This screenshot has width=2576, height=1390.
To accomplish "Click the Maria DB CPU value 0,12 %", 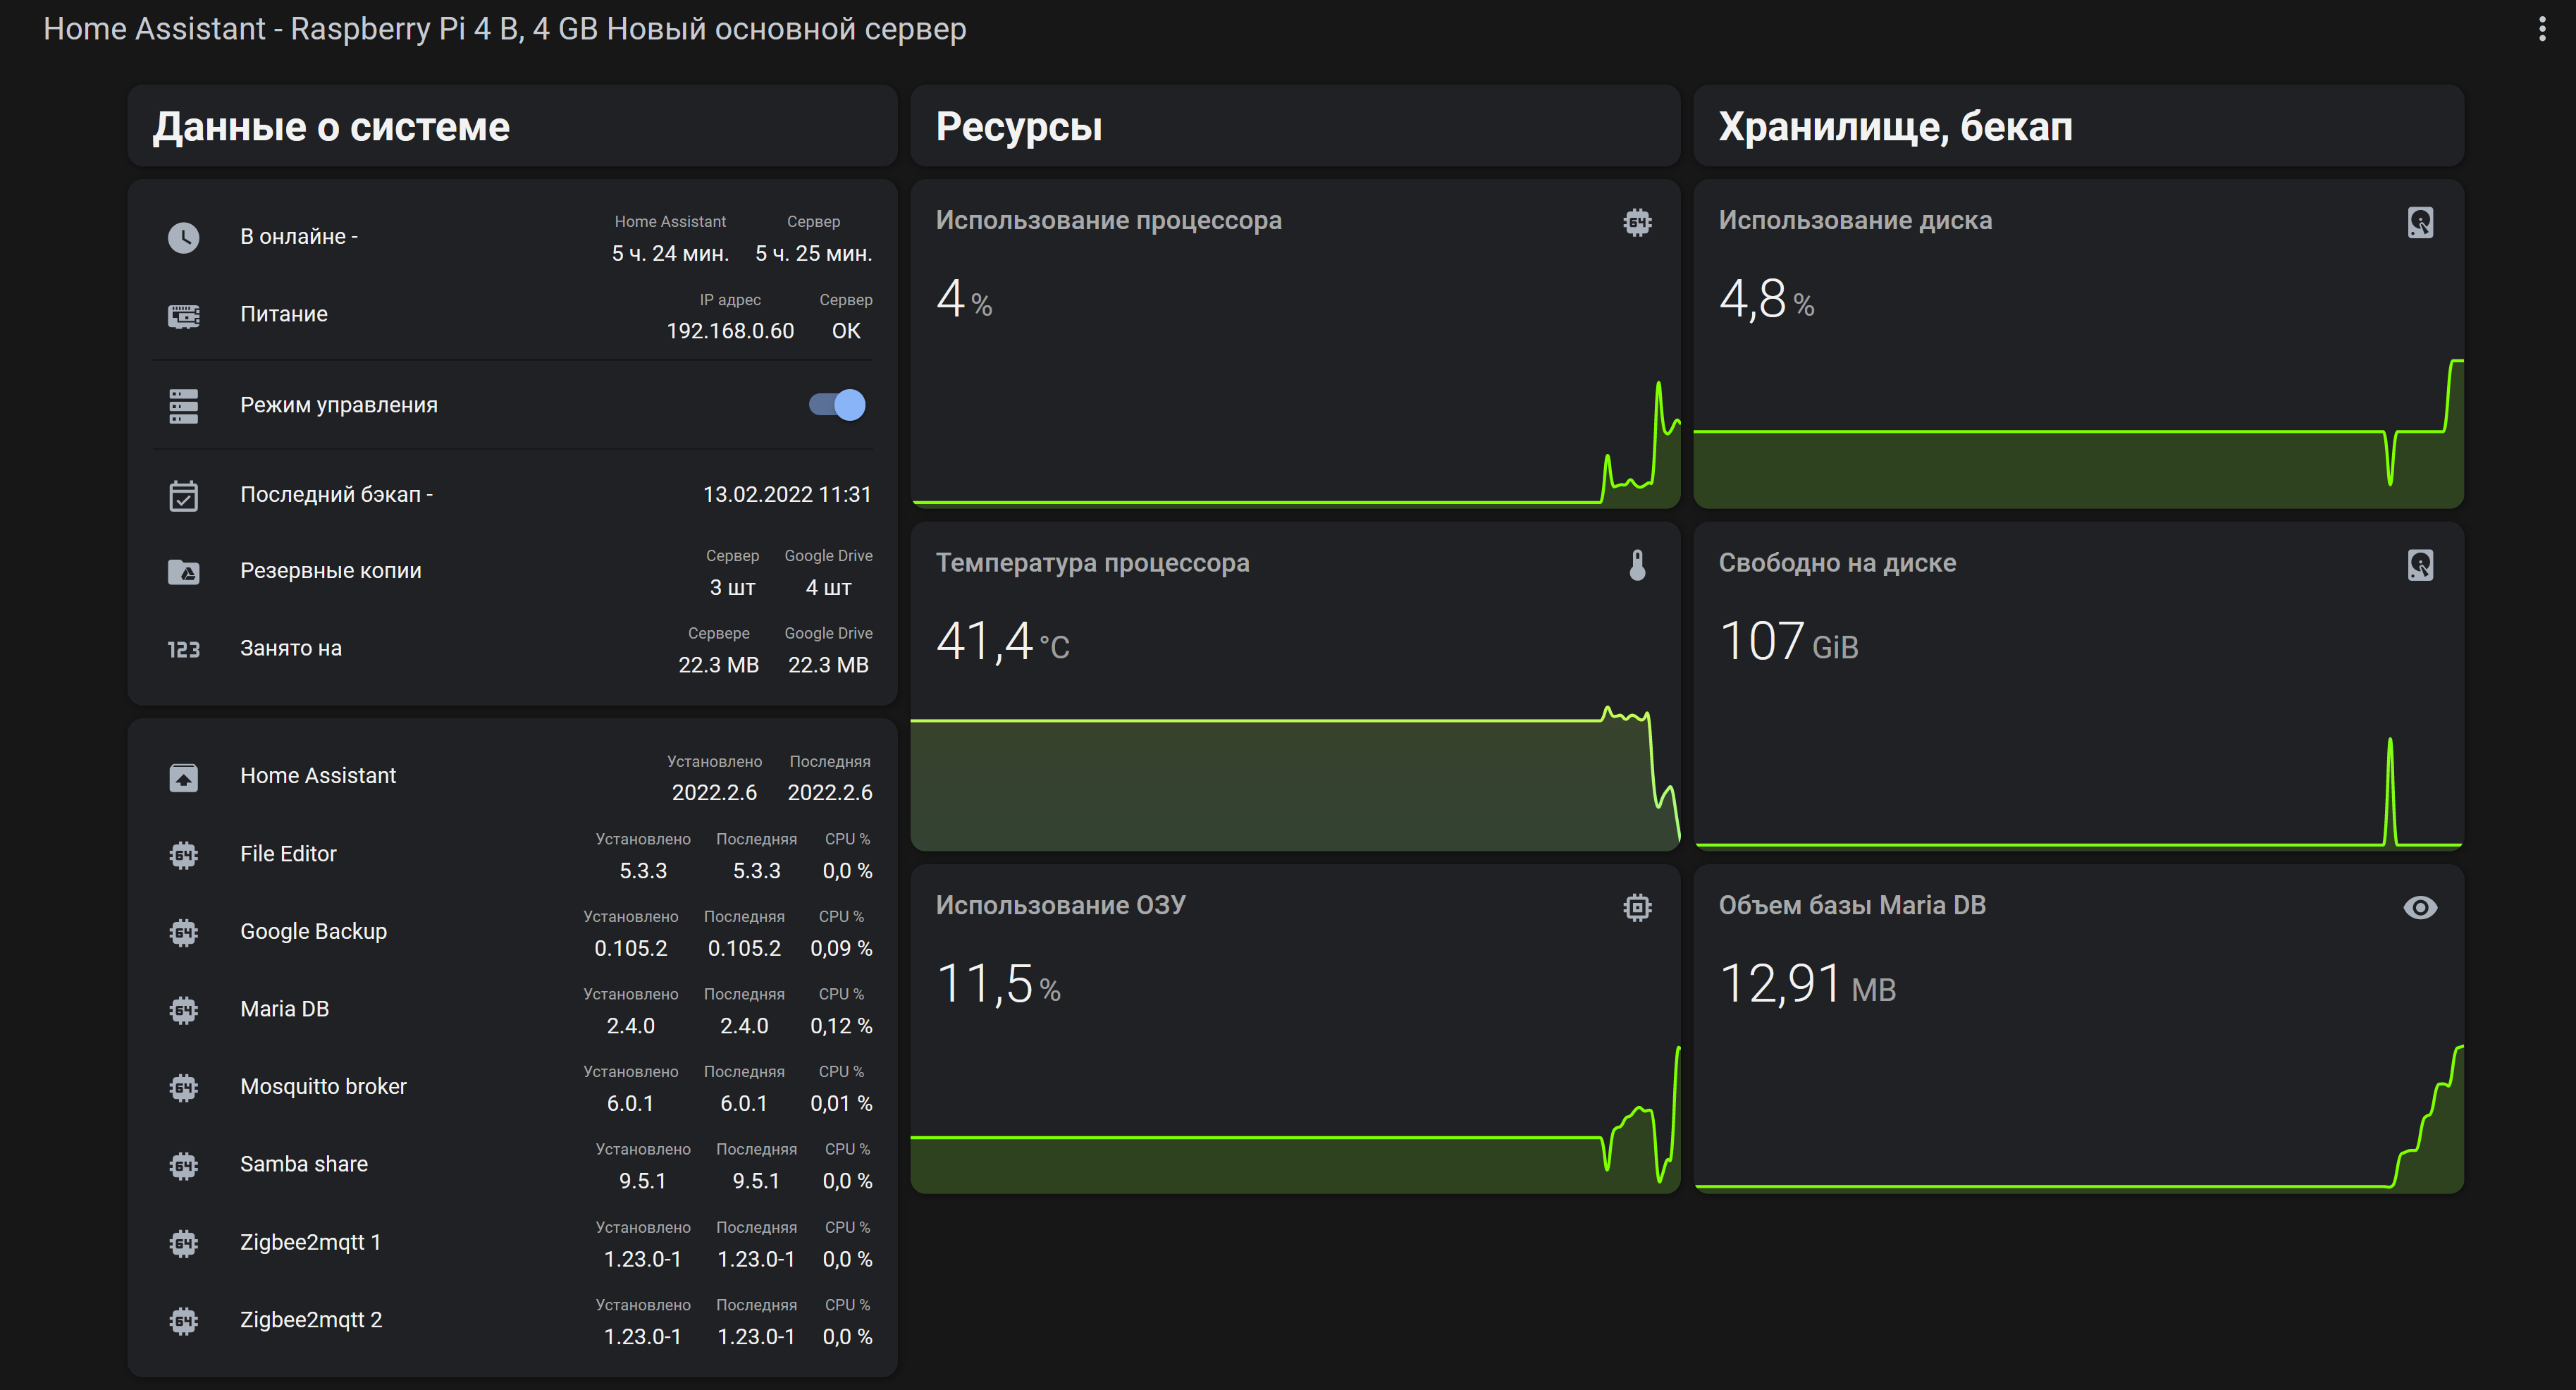I will point(841,1027).
